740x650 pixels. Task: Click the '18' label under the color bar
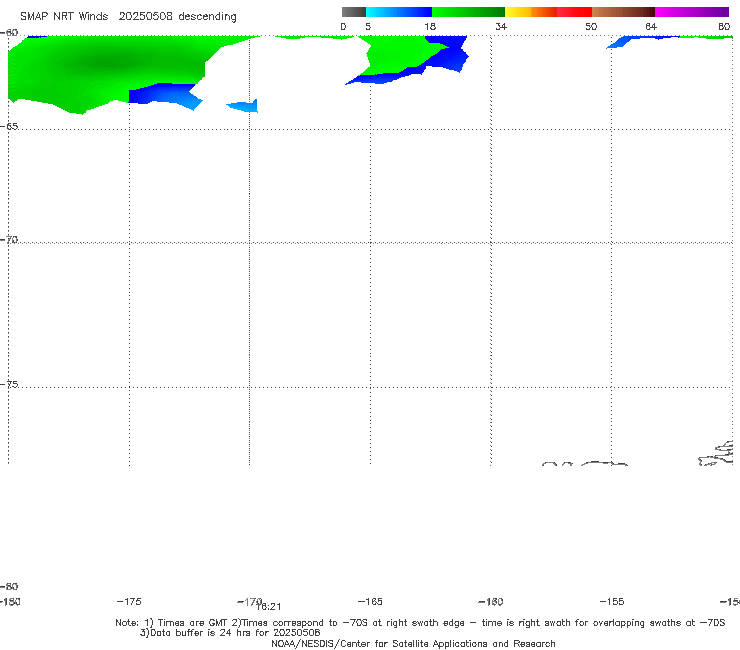click(430, 26)
